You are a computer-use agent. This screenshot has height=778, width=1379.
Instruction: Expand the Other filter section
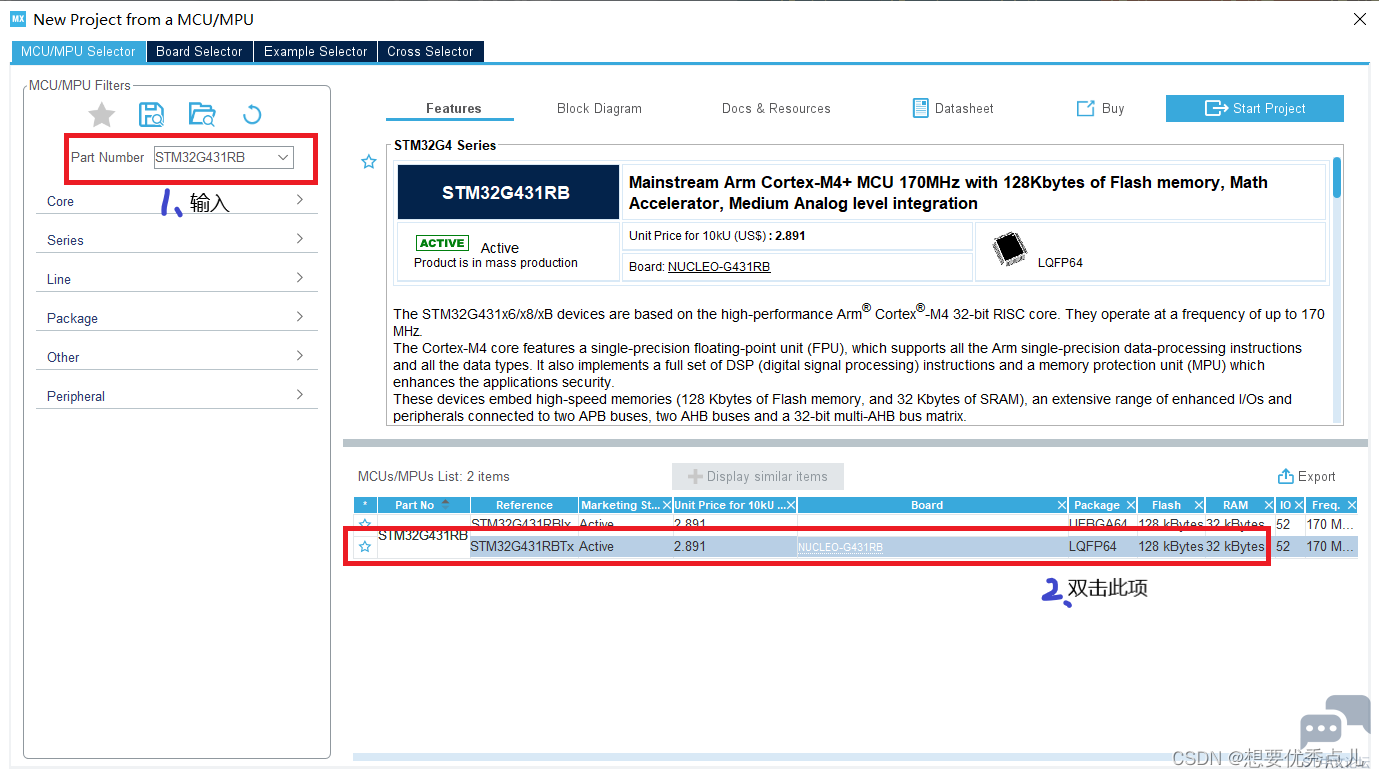[x=177, y=357]
